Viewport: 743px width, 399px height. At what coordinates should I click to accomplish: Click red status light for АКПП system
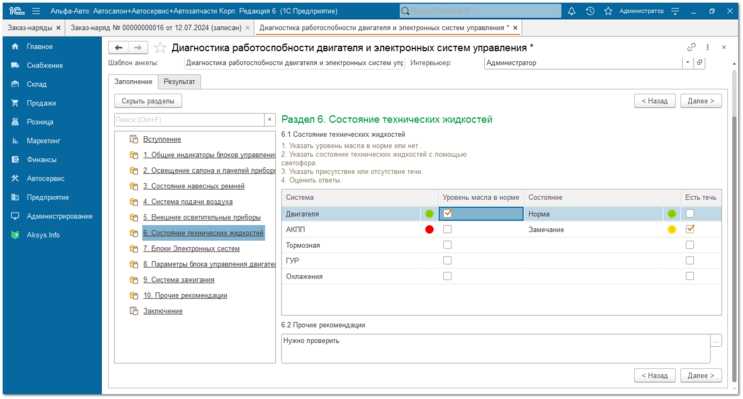tap(429, 229)
